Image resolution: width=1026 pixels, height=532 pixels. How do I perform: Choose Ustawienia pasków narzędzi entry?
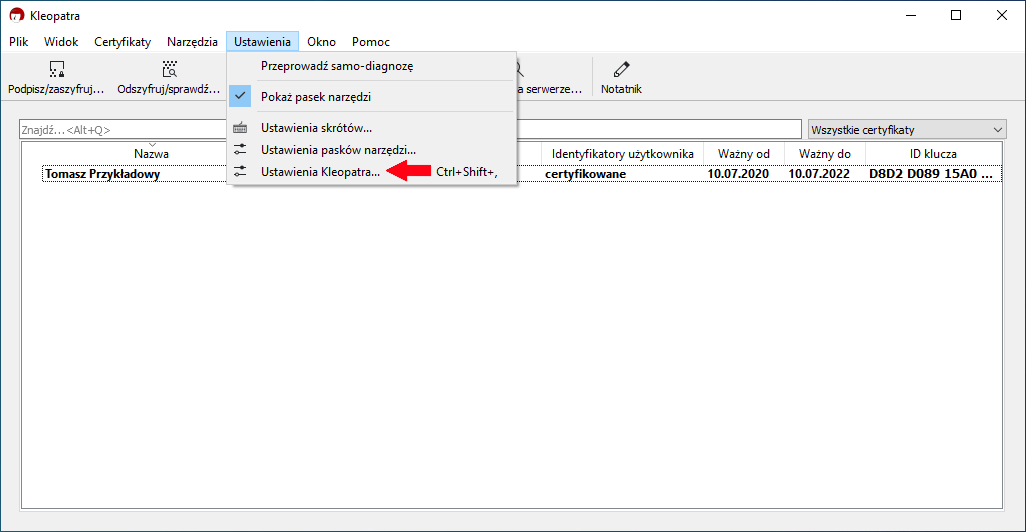point(372,150)
